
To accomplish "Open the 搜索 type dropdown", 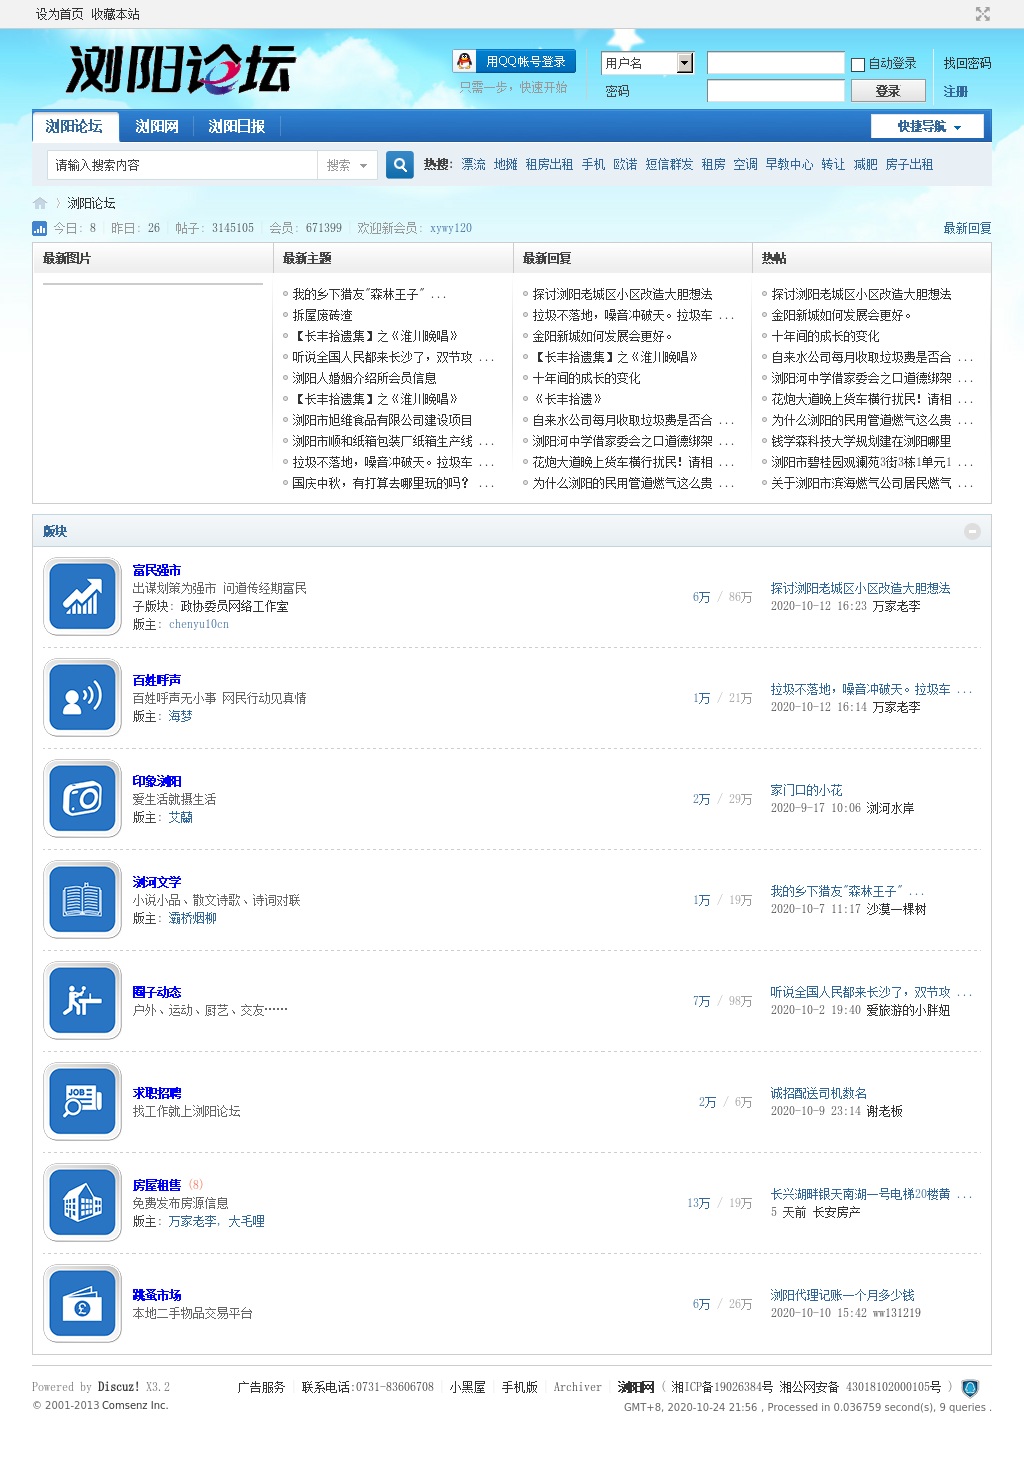I will click(347, 165).
